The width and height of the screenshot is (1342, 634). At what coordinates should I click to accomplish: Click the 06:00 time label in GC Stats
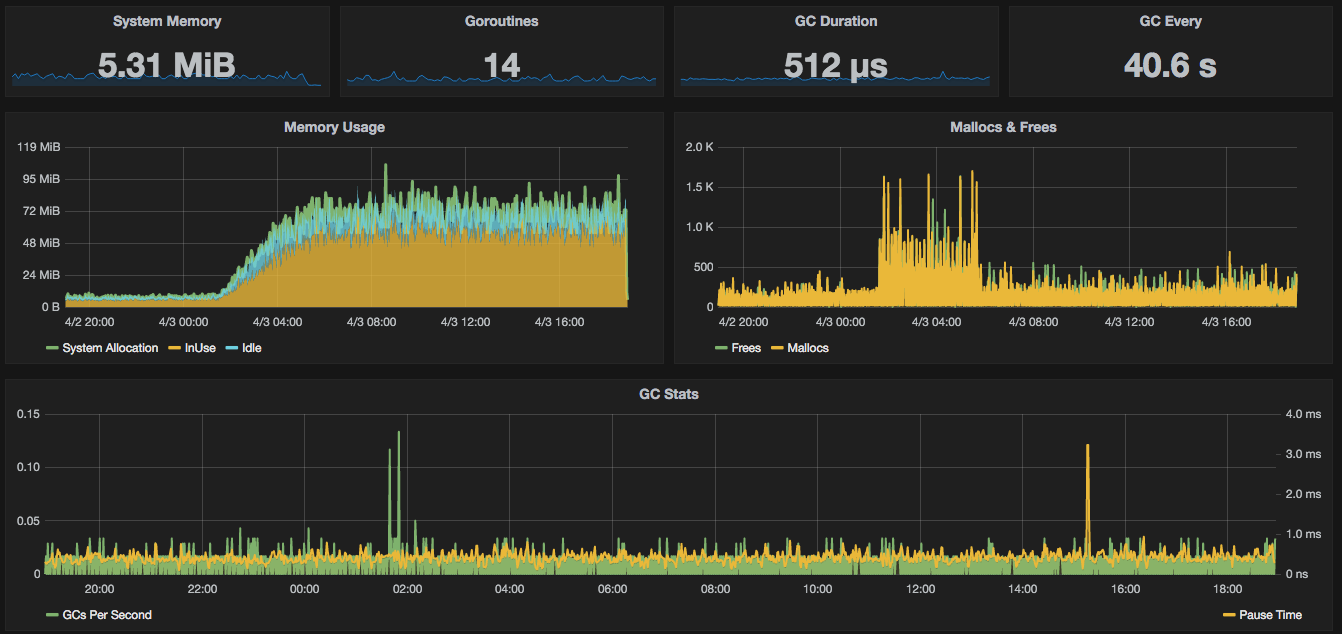coord(612,589)
